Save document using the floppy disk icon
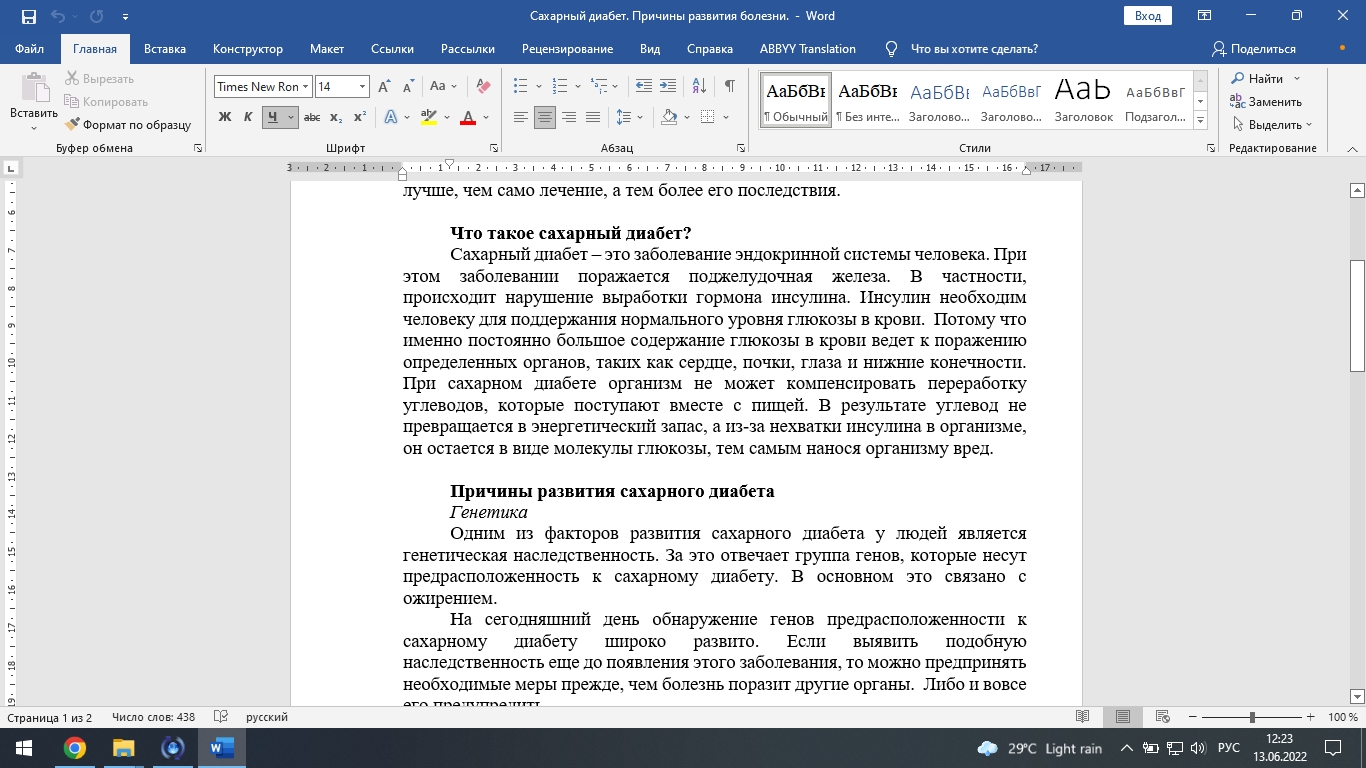1366x768 pixels. click(28, 16)
